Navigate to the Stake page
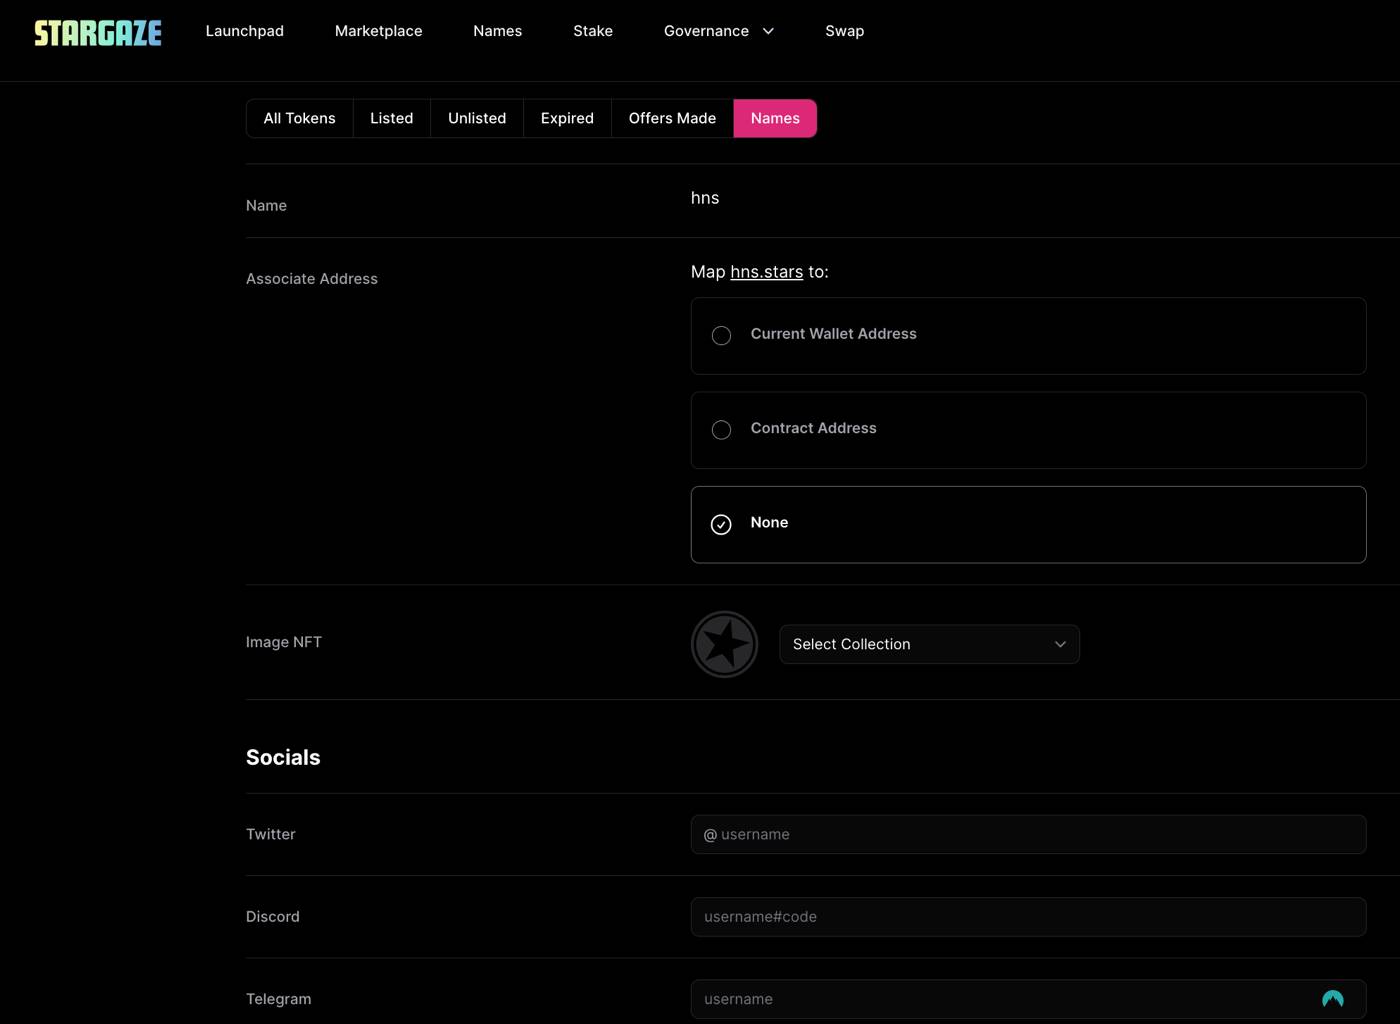Screen dimensions: 1400x1024 592,31
